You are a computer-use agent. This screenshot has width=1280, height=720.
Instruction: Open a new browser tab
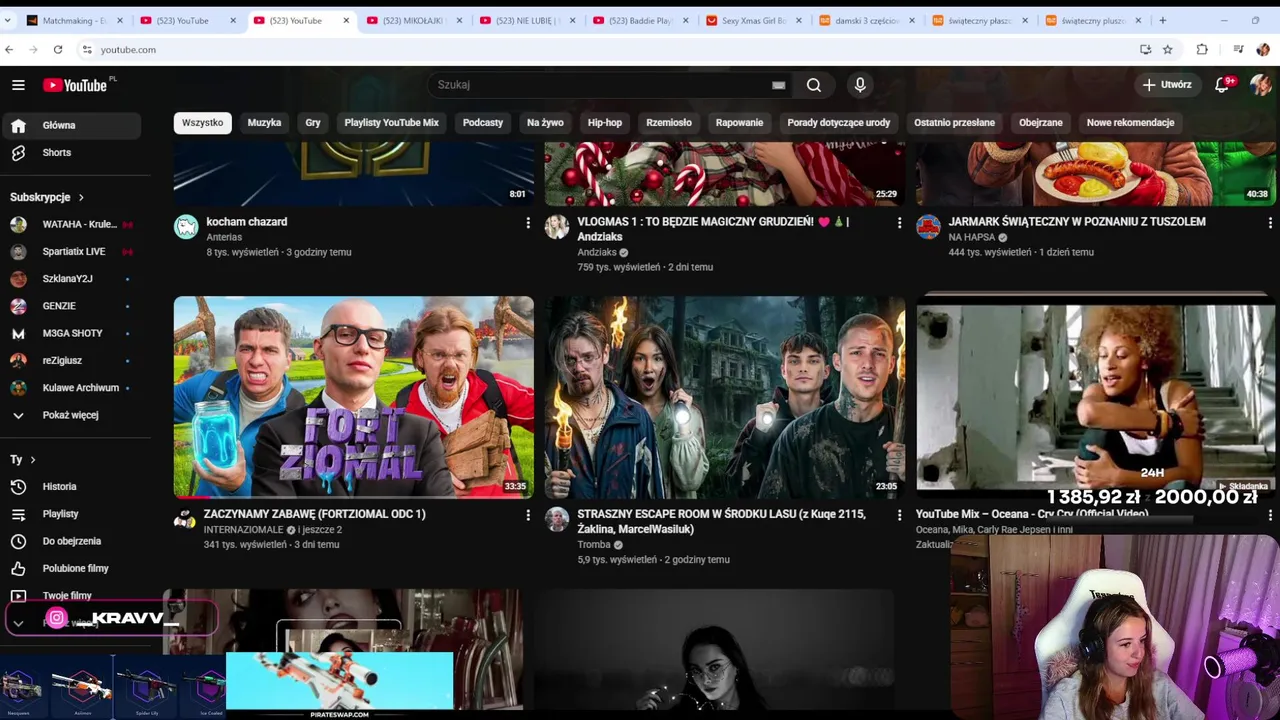click(x=1162, y=20)
